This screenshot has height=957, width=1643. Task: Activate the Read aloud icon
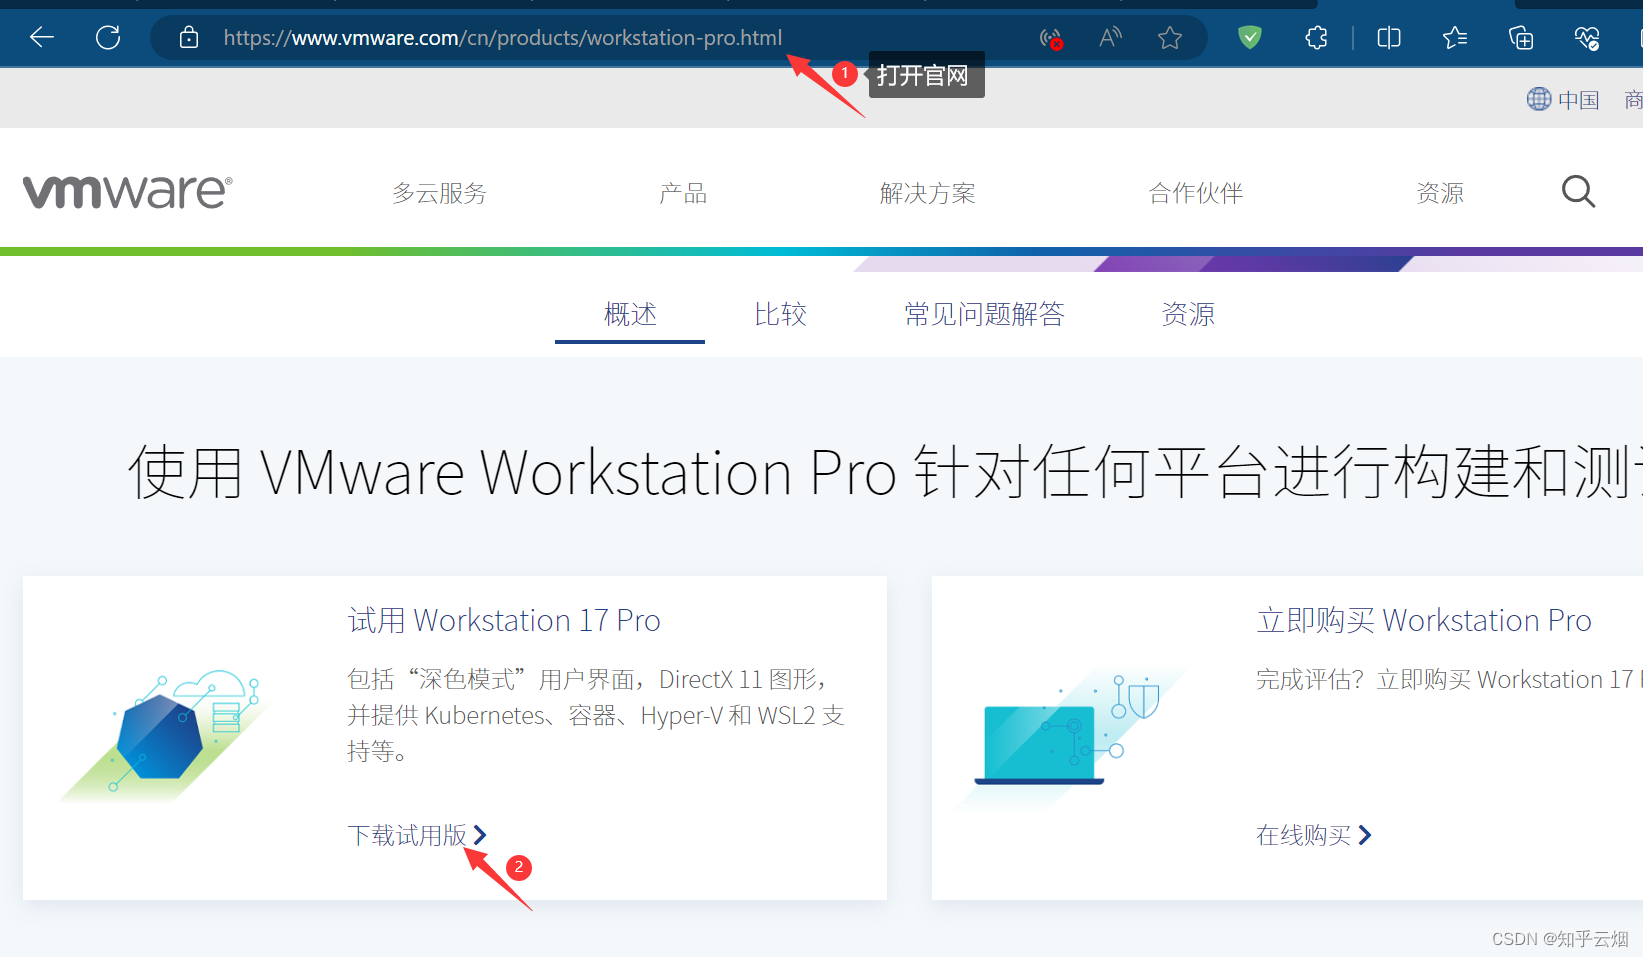coord(1110,38)
